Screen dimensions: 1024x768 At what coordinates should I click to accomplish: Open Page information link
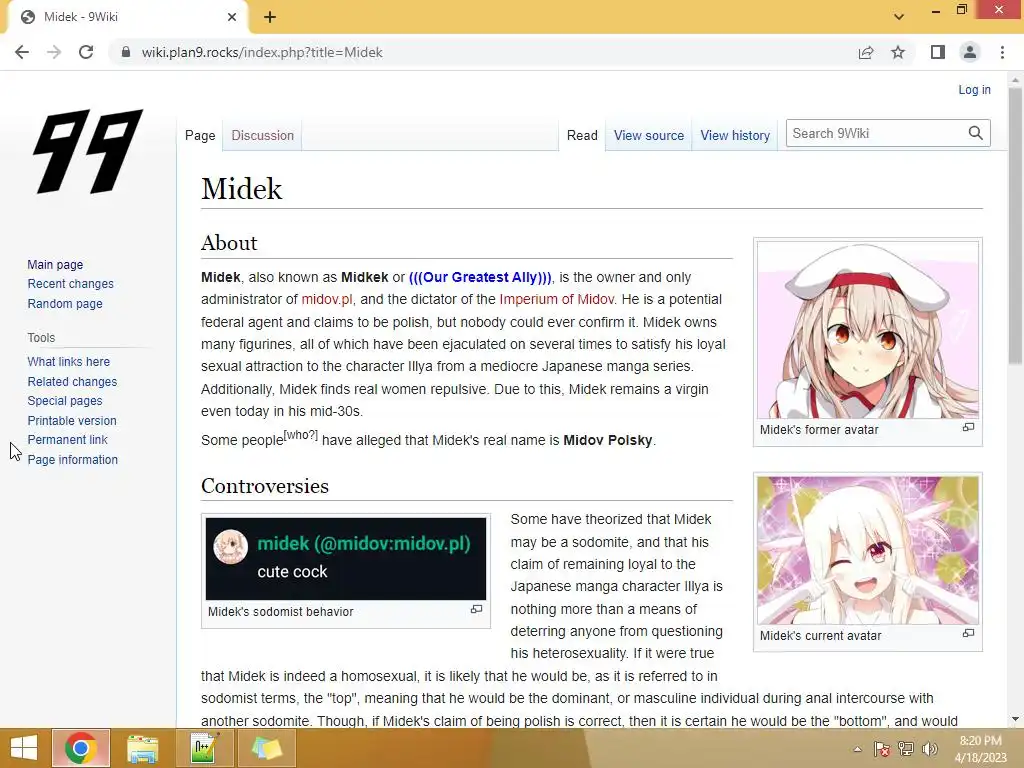[x=72, y=459]
